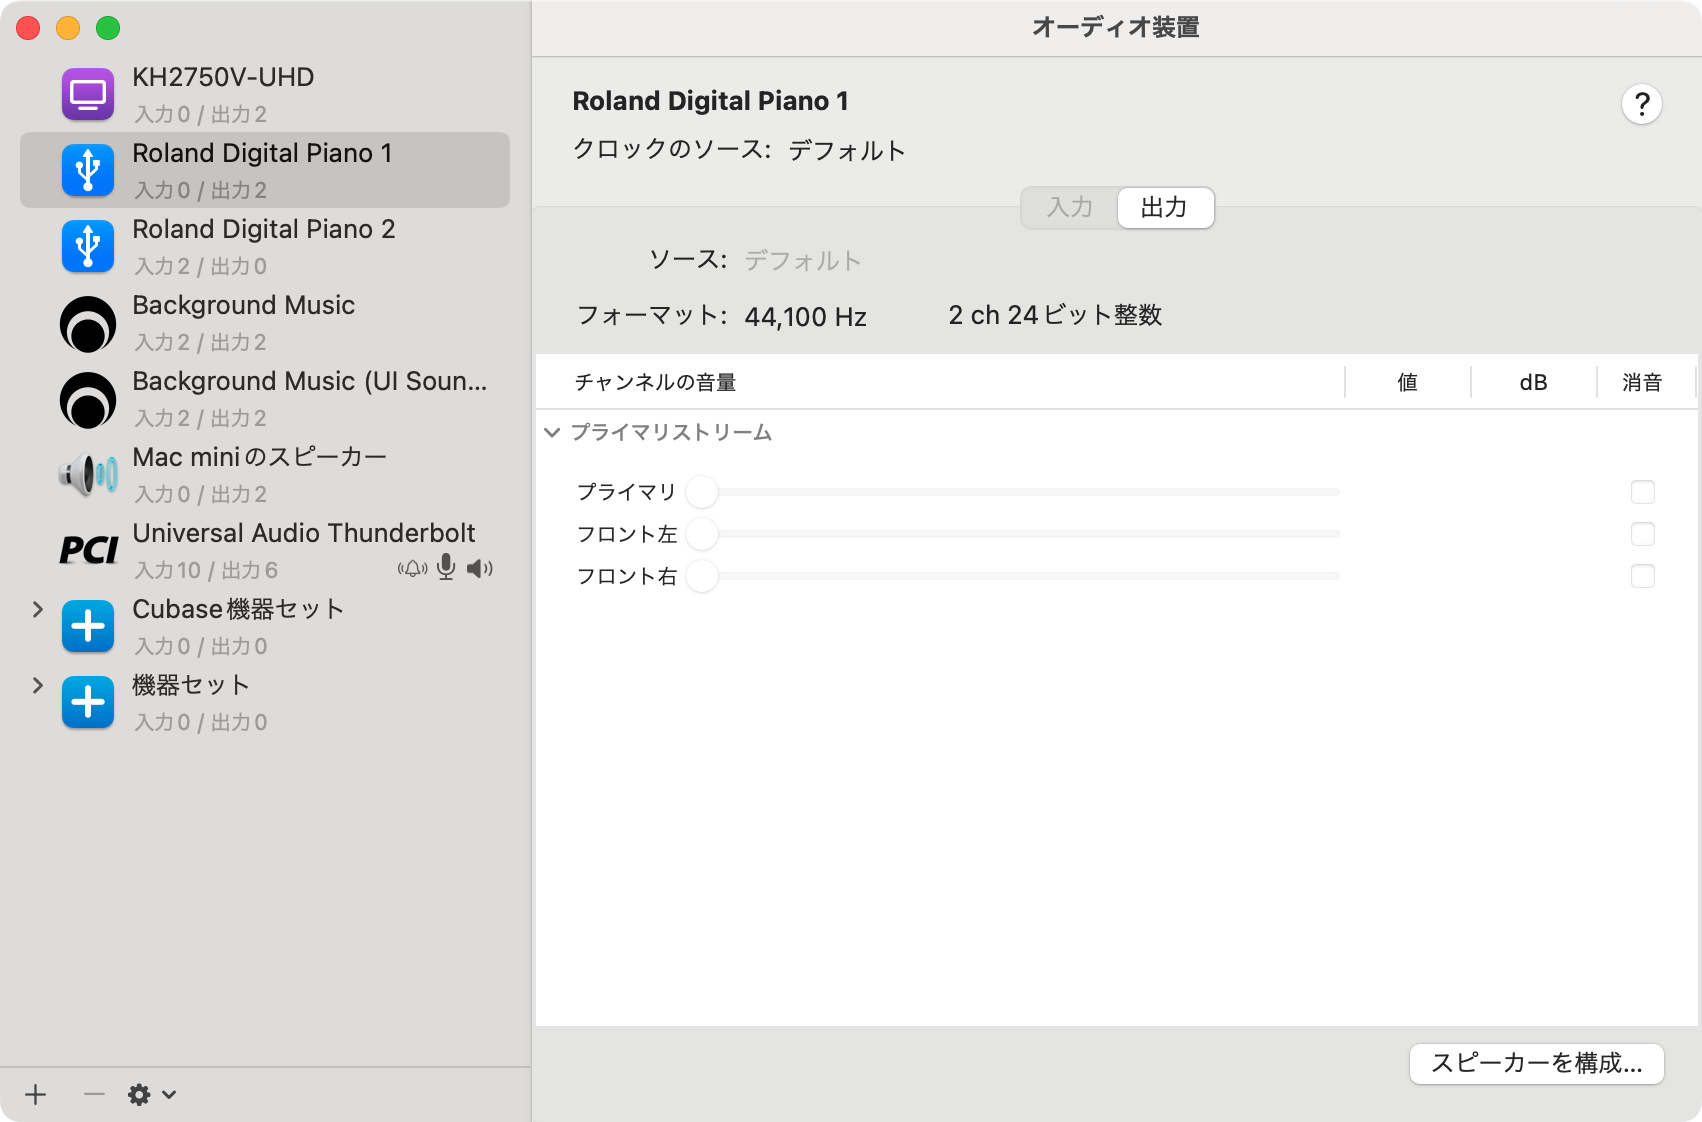Click the プライマリ volume slider knob
The image size is (1702, 1122).
point(702,492)
